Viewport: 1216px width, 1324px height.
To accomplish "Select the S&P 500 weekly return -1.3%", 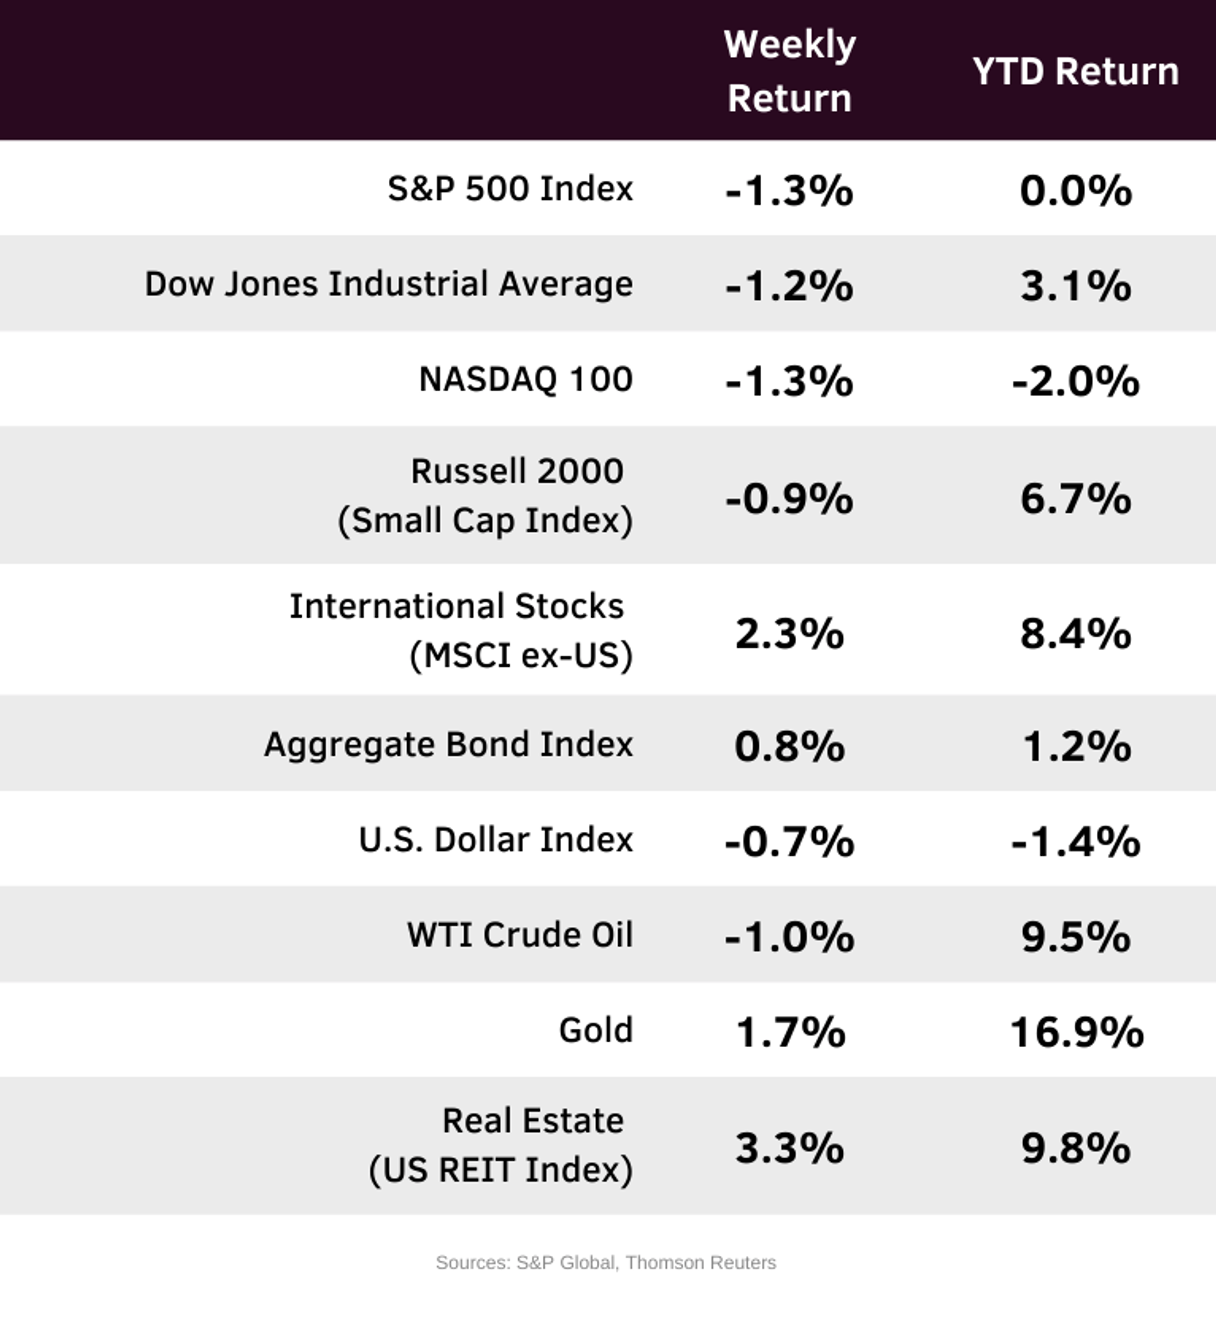I will tap(789, 190).
